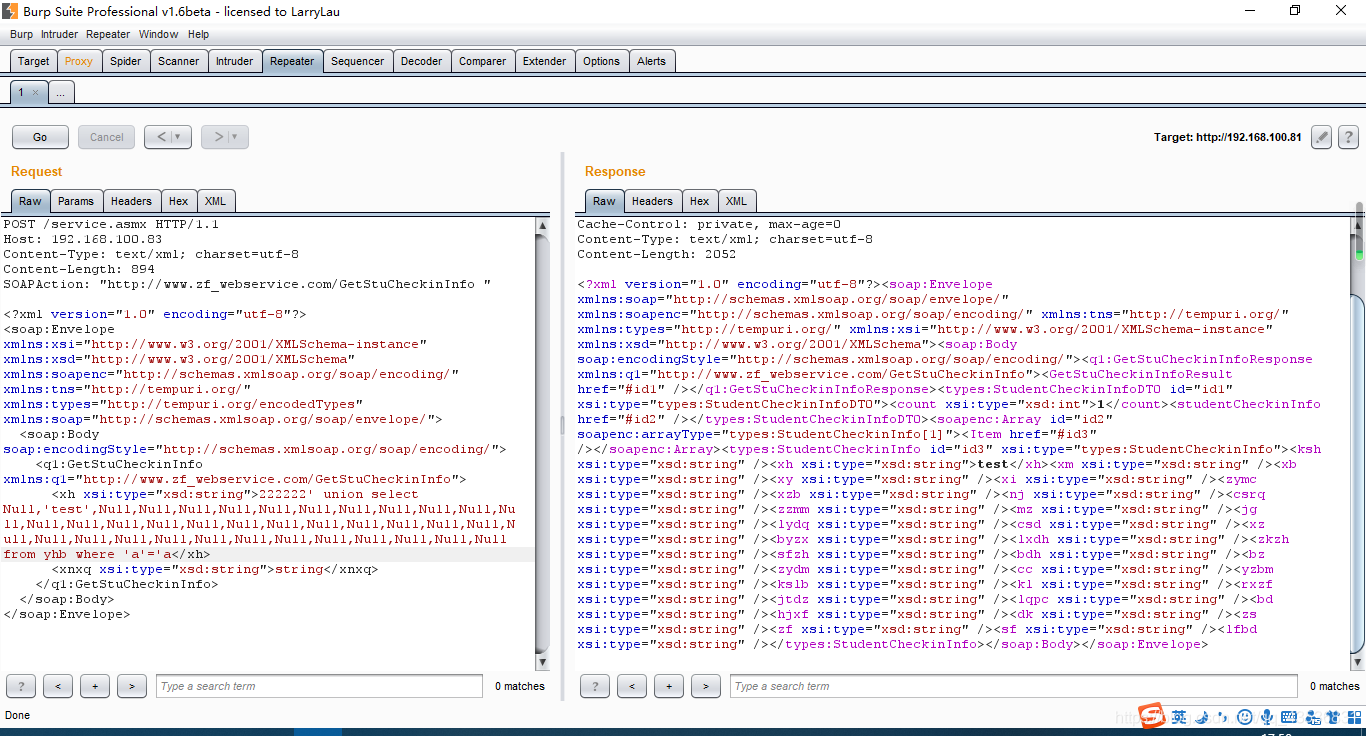Image resolution: width=1366 pixels, height=736 pixels.
Task: Switch to the Intruder tool tab
Action: click(234, 61)
